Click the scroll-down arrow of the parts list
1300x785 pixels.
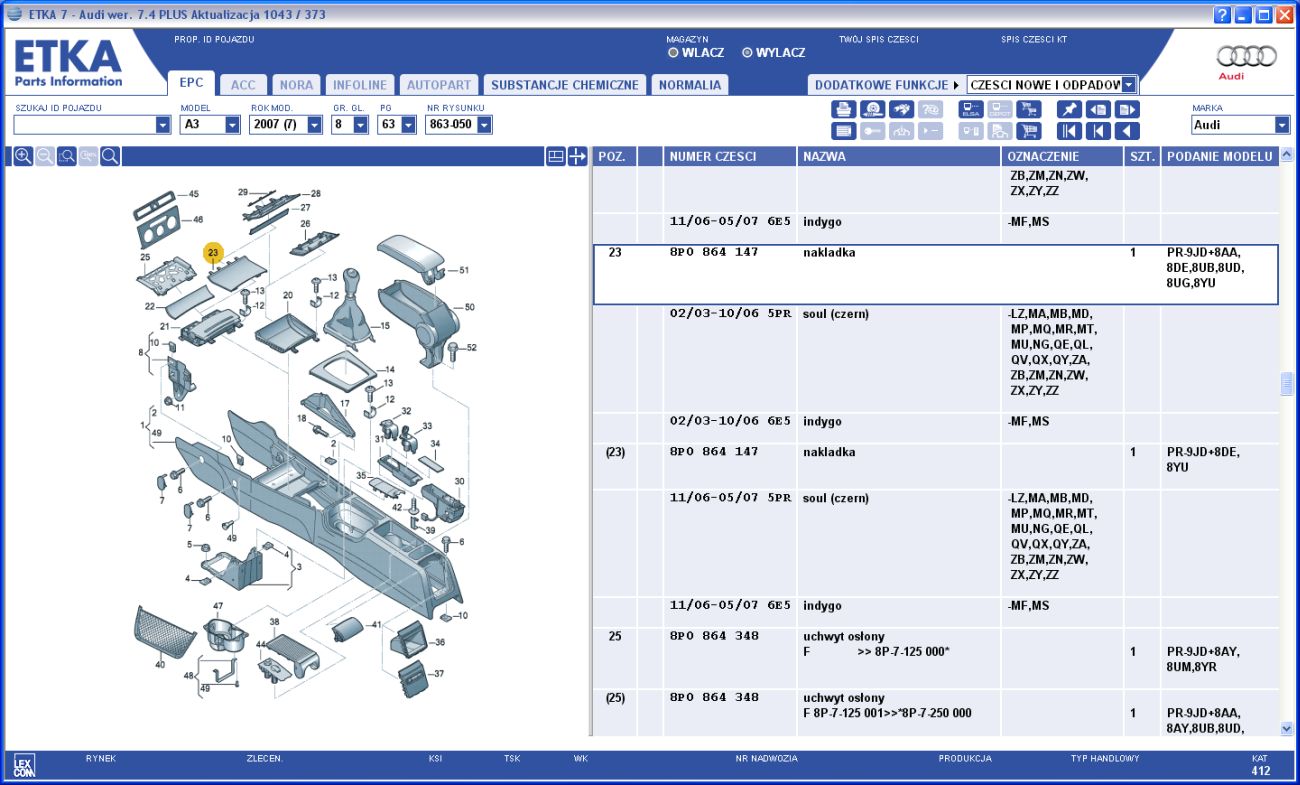[1286, 729]
